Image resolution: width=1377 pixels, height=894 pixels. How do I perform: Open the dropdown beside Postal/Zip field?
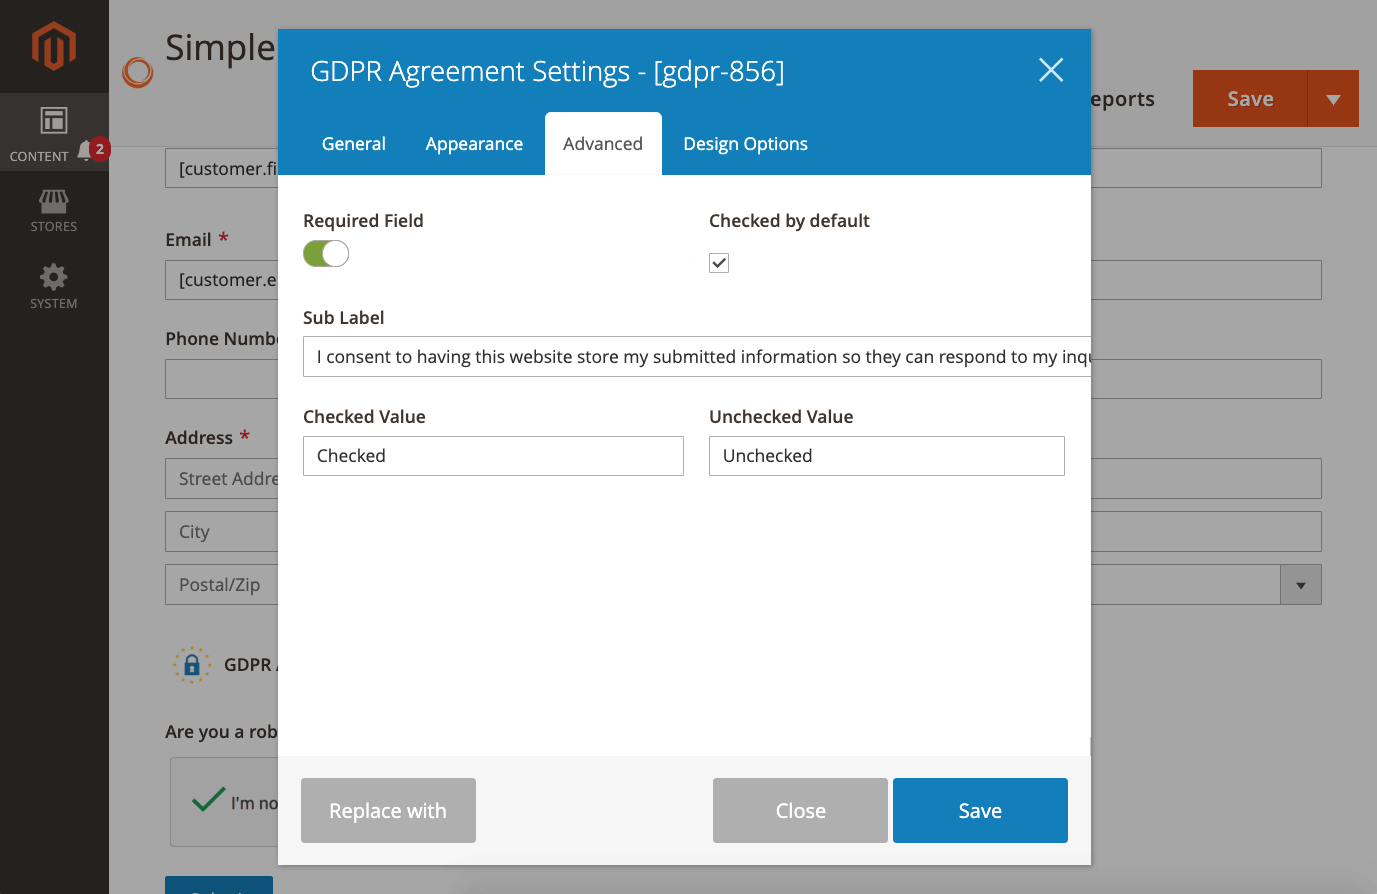(1300, 585)
